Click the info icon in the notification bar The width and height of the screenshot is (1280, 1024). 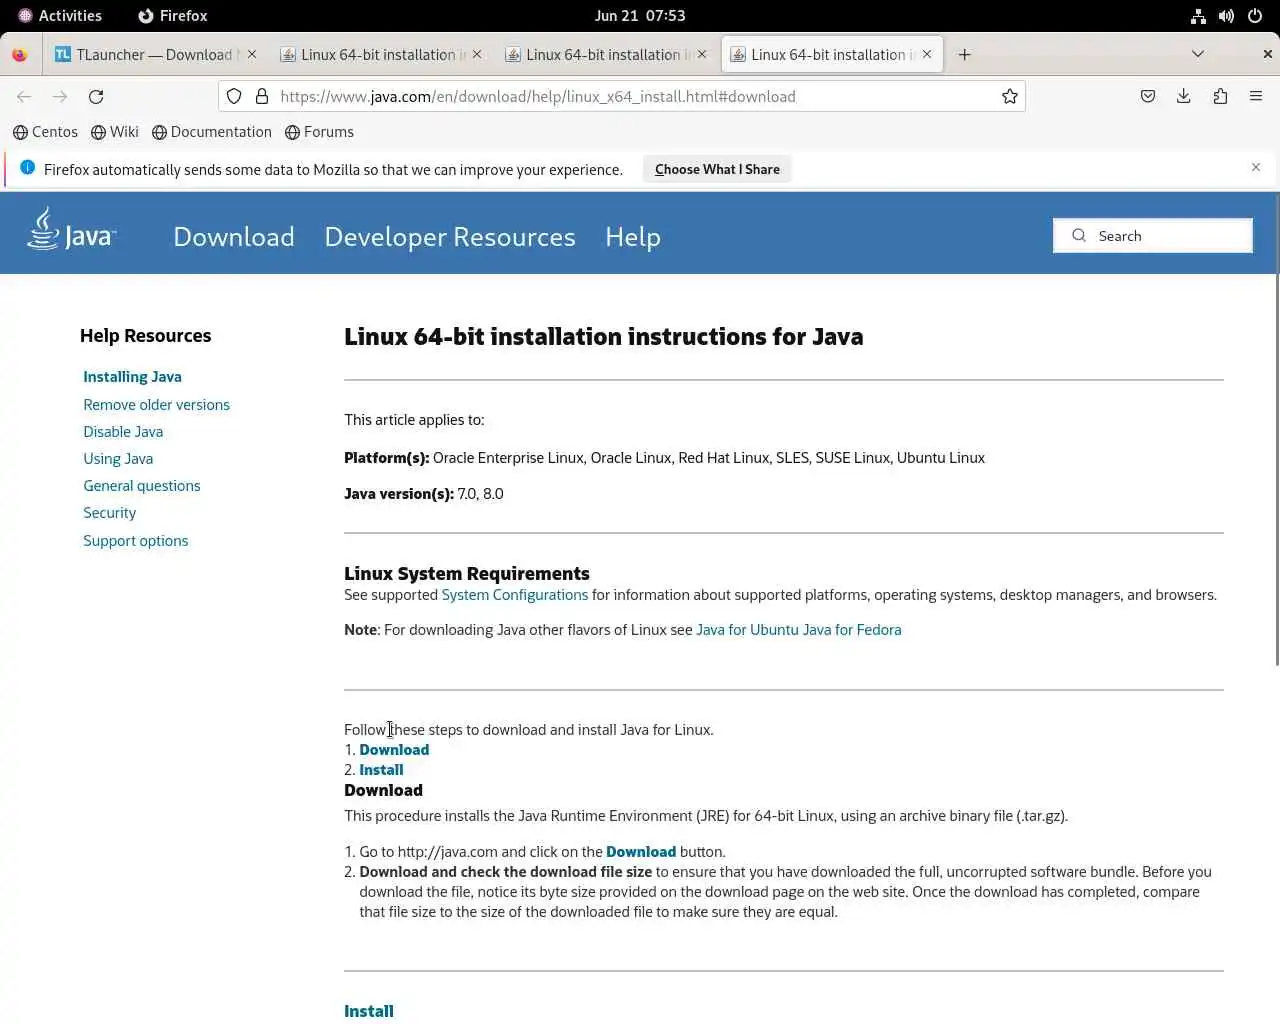pos(28,168)
